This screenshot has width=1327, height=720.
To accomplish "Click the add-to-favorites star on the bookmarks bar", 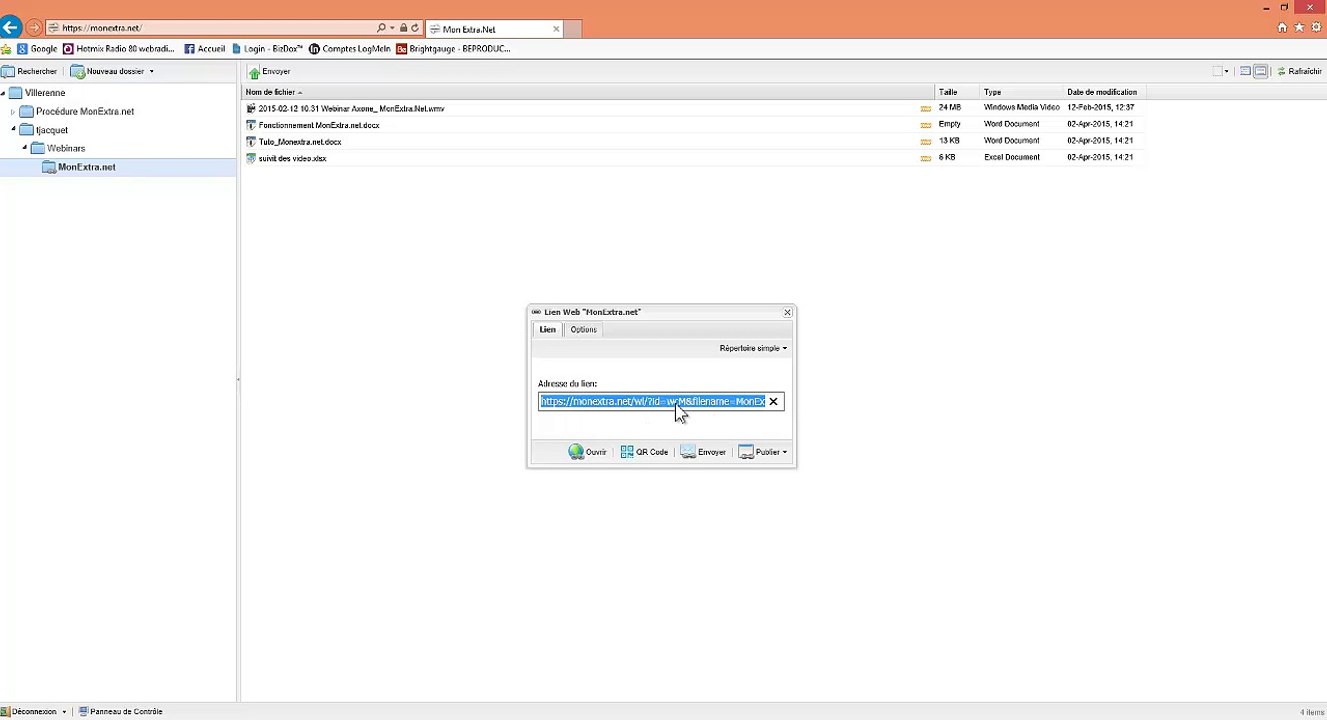I will 6,48.
